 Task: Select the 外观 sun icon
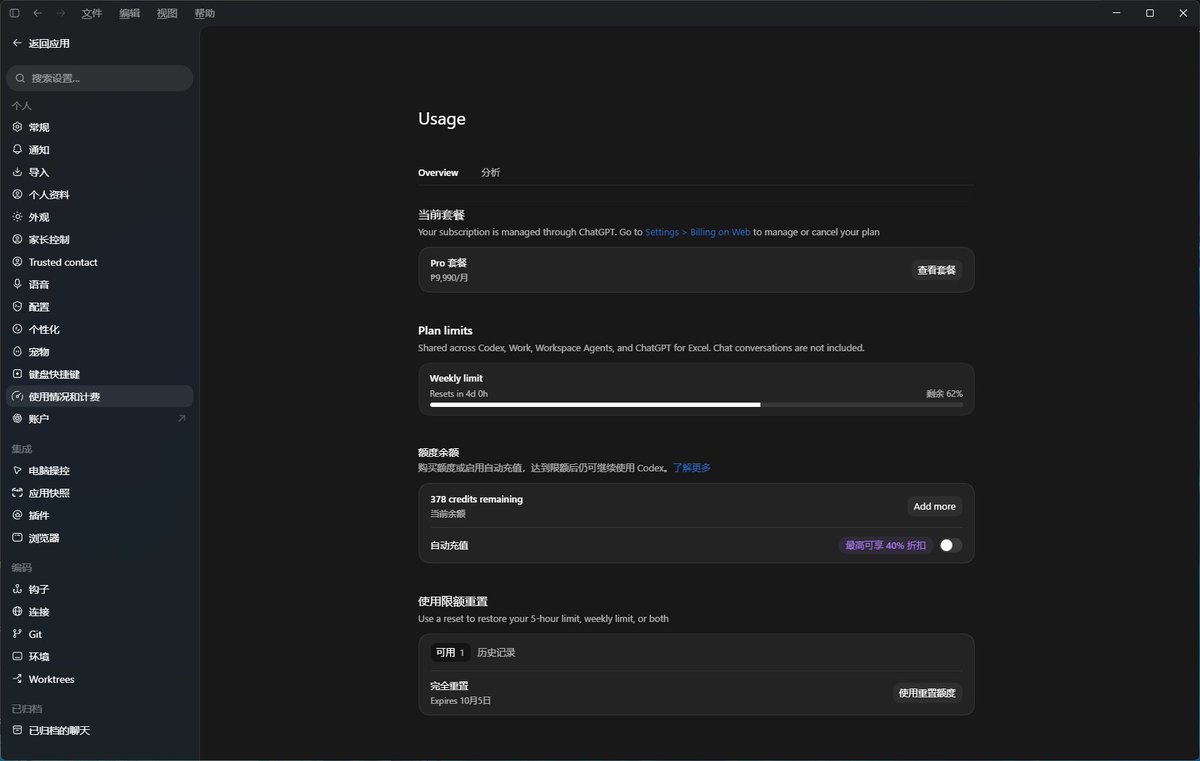pyautogui.click(x=17, y=217)
